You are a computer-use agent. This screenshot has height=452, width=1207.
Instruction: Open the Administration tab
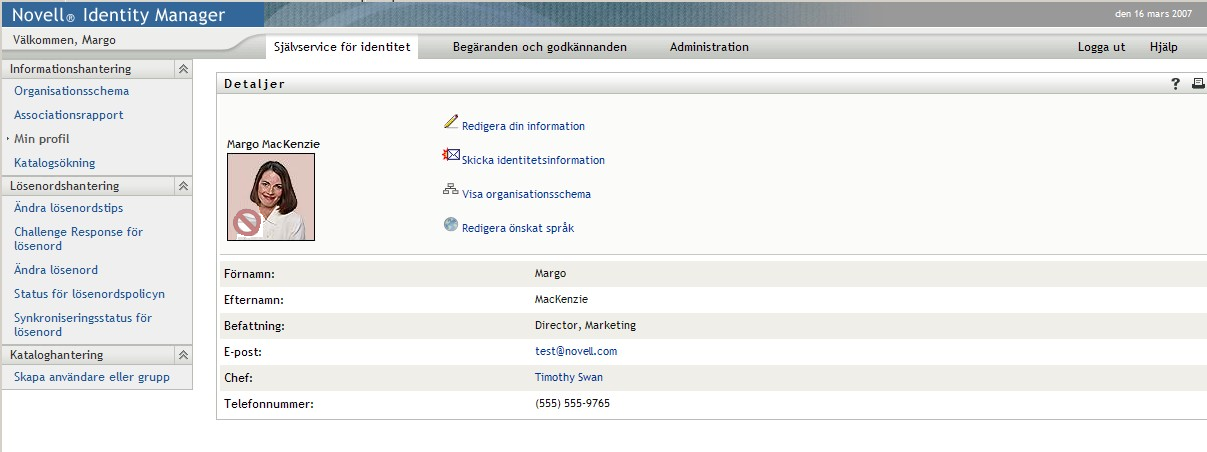tap(709, 47)
